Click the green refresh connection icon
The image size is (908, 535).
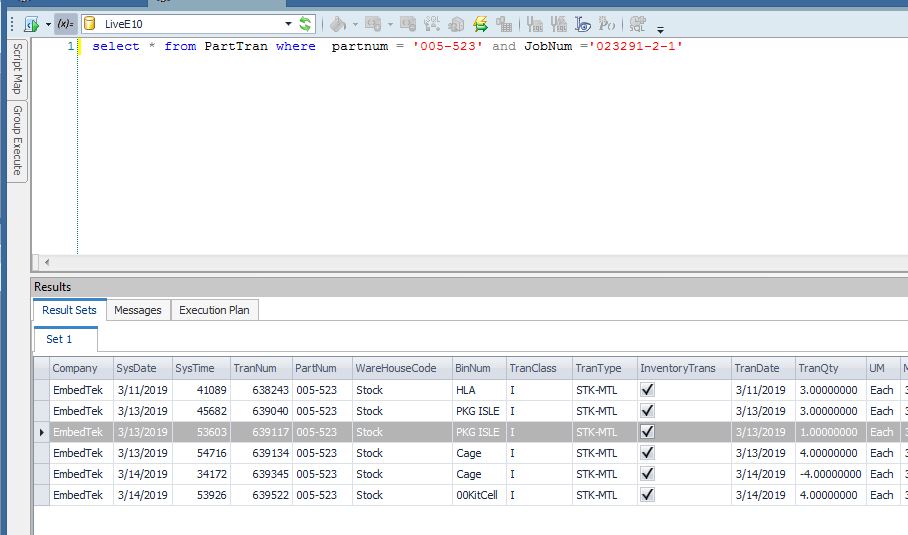click(306, 23)
